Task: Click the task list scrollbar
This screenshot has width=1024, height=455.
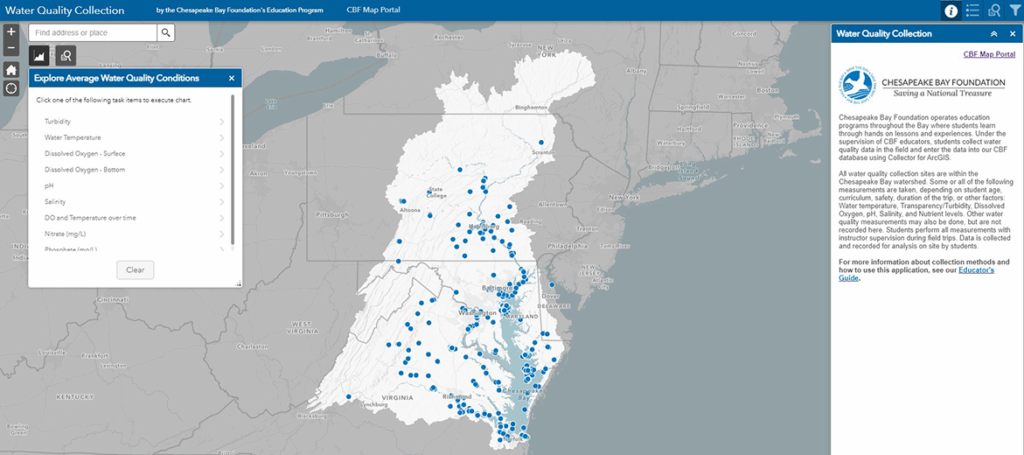Action: [x=232, y=171]
